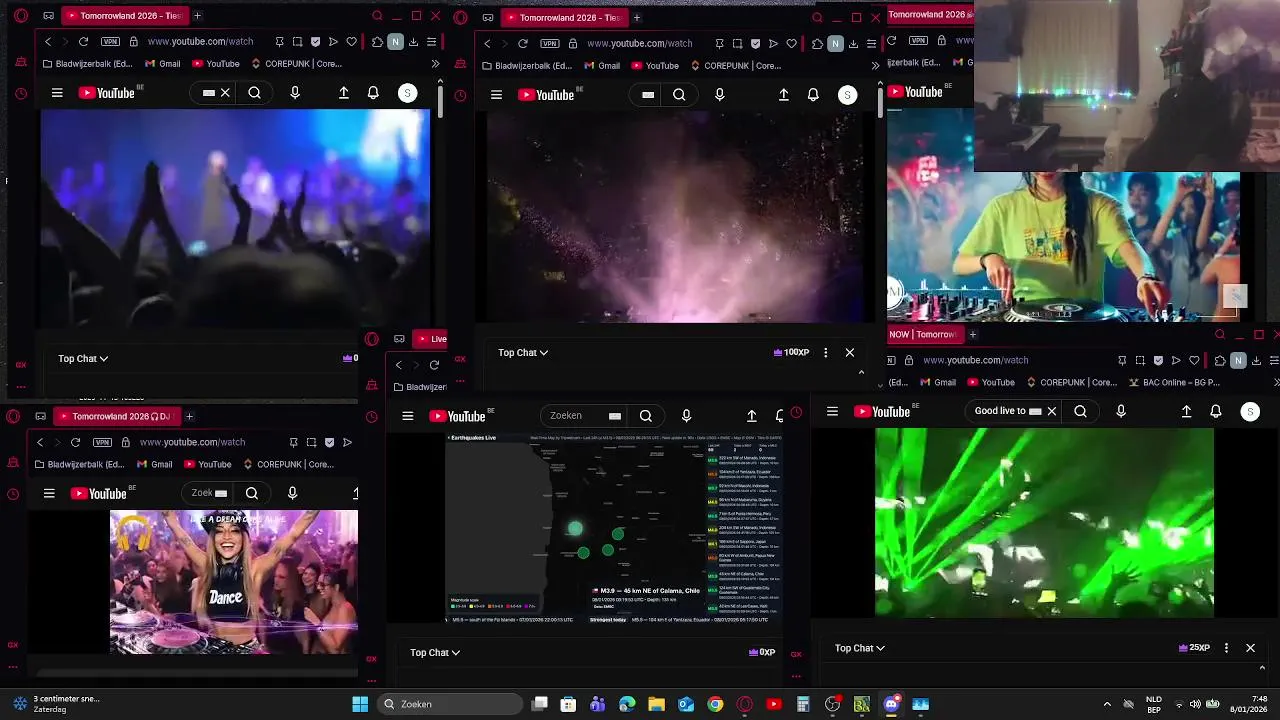This screenshot has height=720, width=1280.
Task: Open Discord from the taskbar
Action: pos(891,704)
